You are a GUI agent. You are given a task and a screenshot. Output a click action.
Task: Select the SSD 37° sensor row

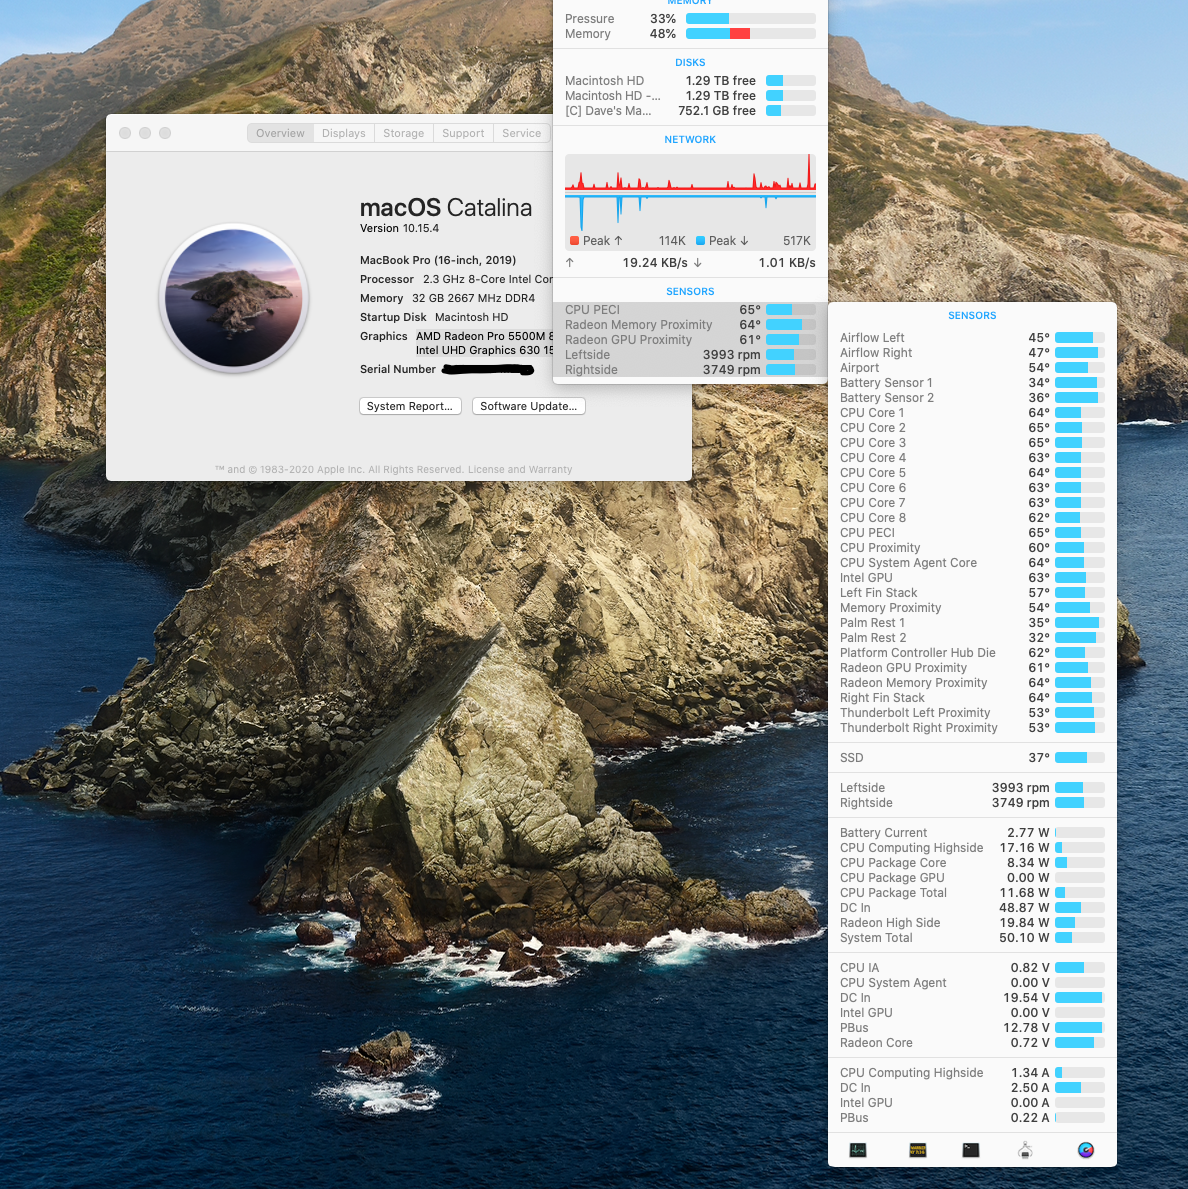pyautogui.click(x=972, y=758)
